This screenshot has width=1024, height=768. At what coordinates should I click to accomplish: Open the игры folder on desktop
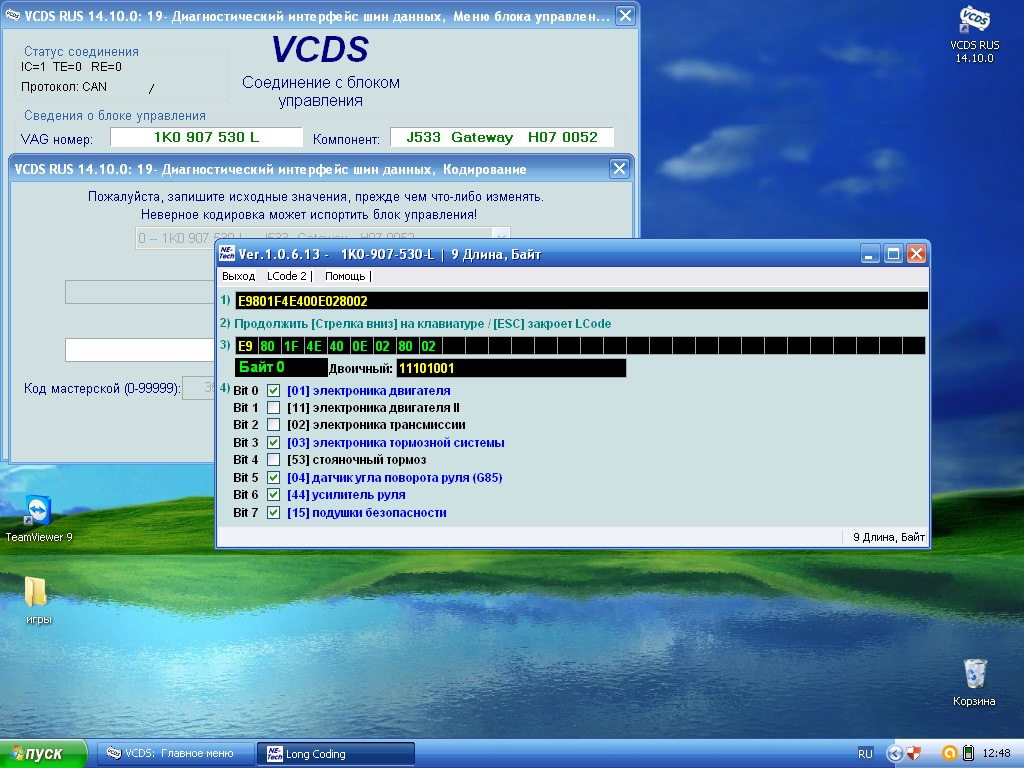click(38, 600)
